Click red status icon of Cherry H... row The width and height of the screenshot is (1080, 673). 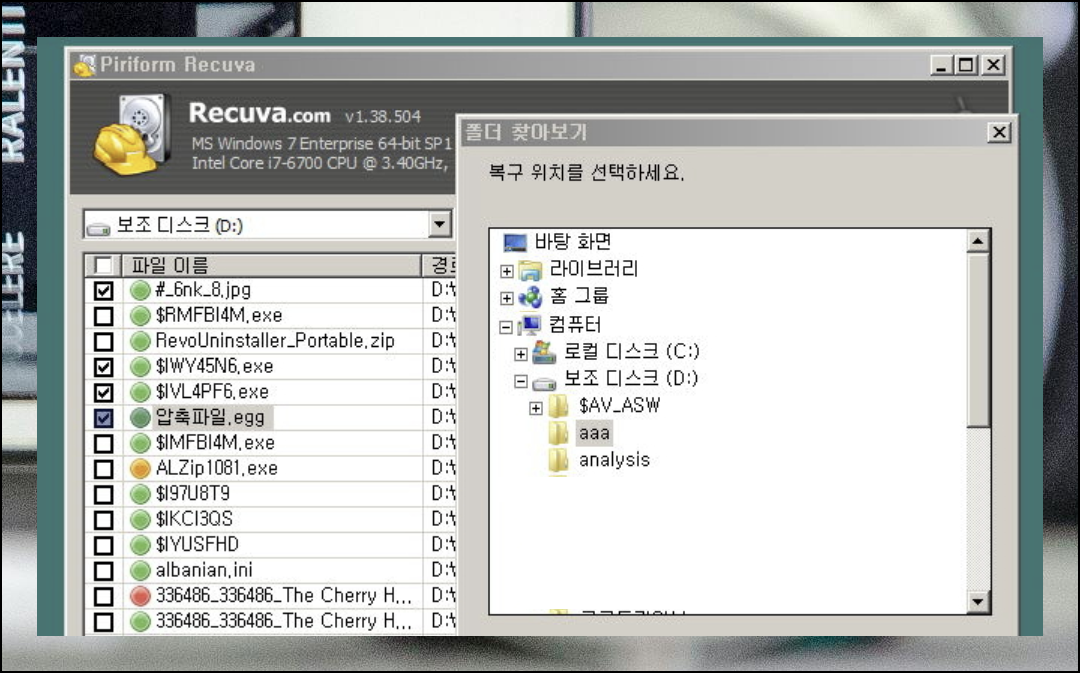[140, 596]
